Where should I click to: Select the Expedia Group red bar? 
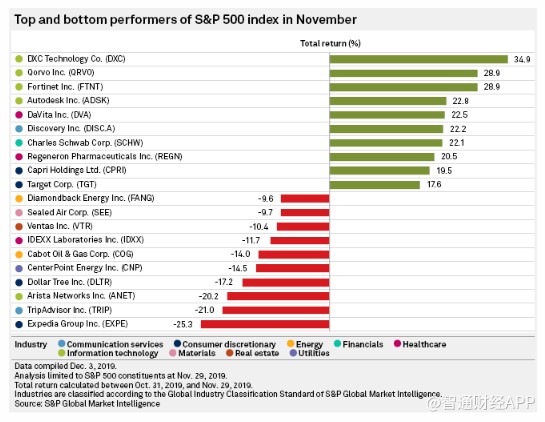265,324
